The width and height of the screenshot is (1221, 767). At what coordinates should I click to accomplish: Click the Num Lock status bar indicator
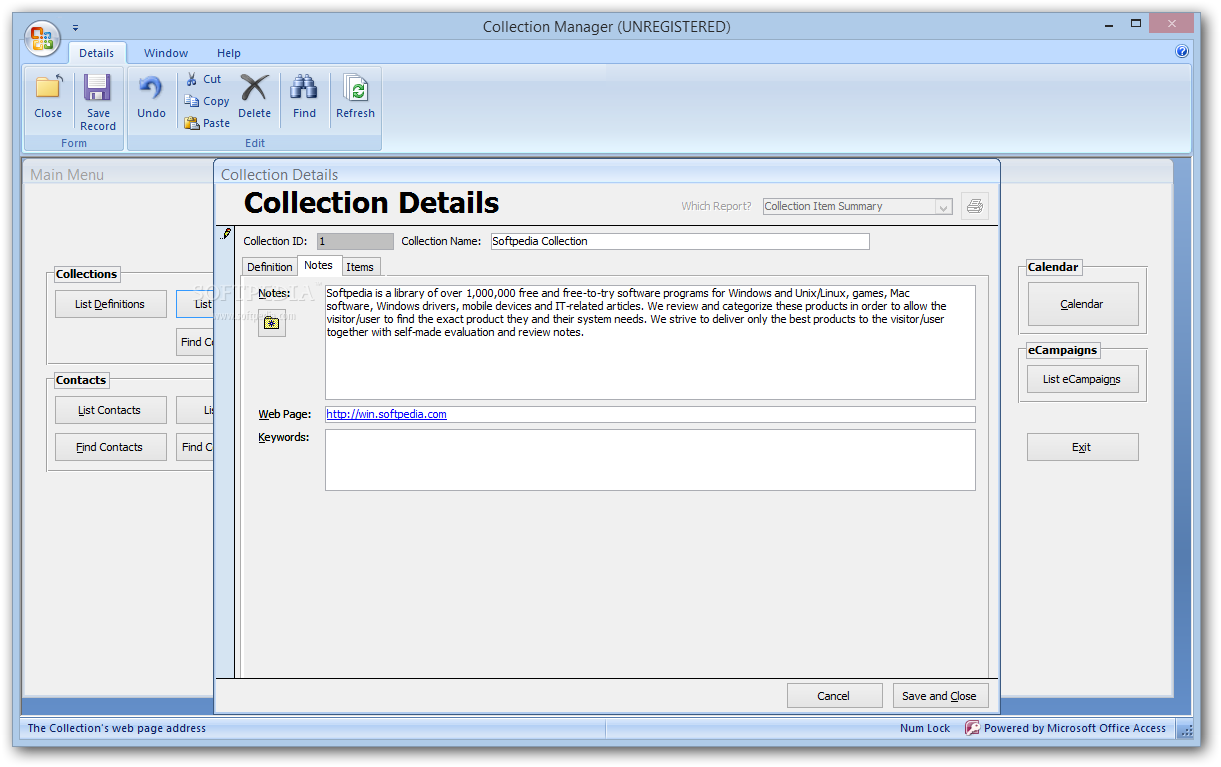click(925, 728)
